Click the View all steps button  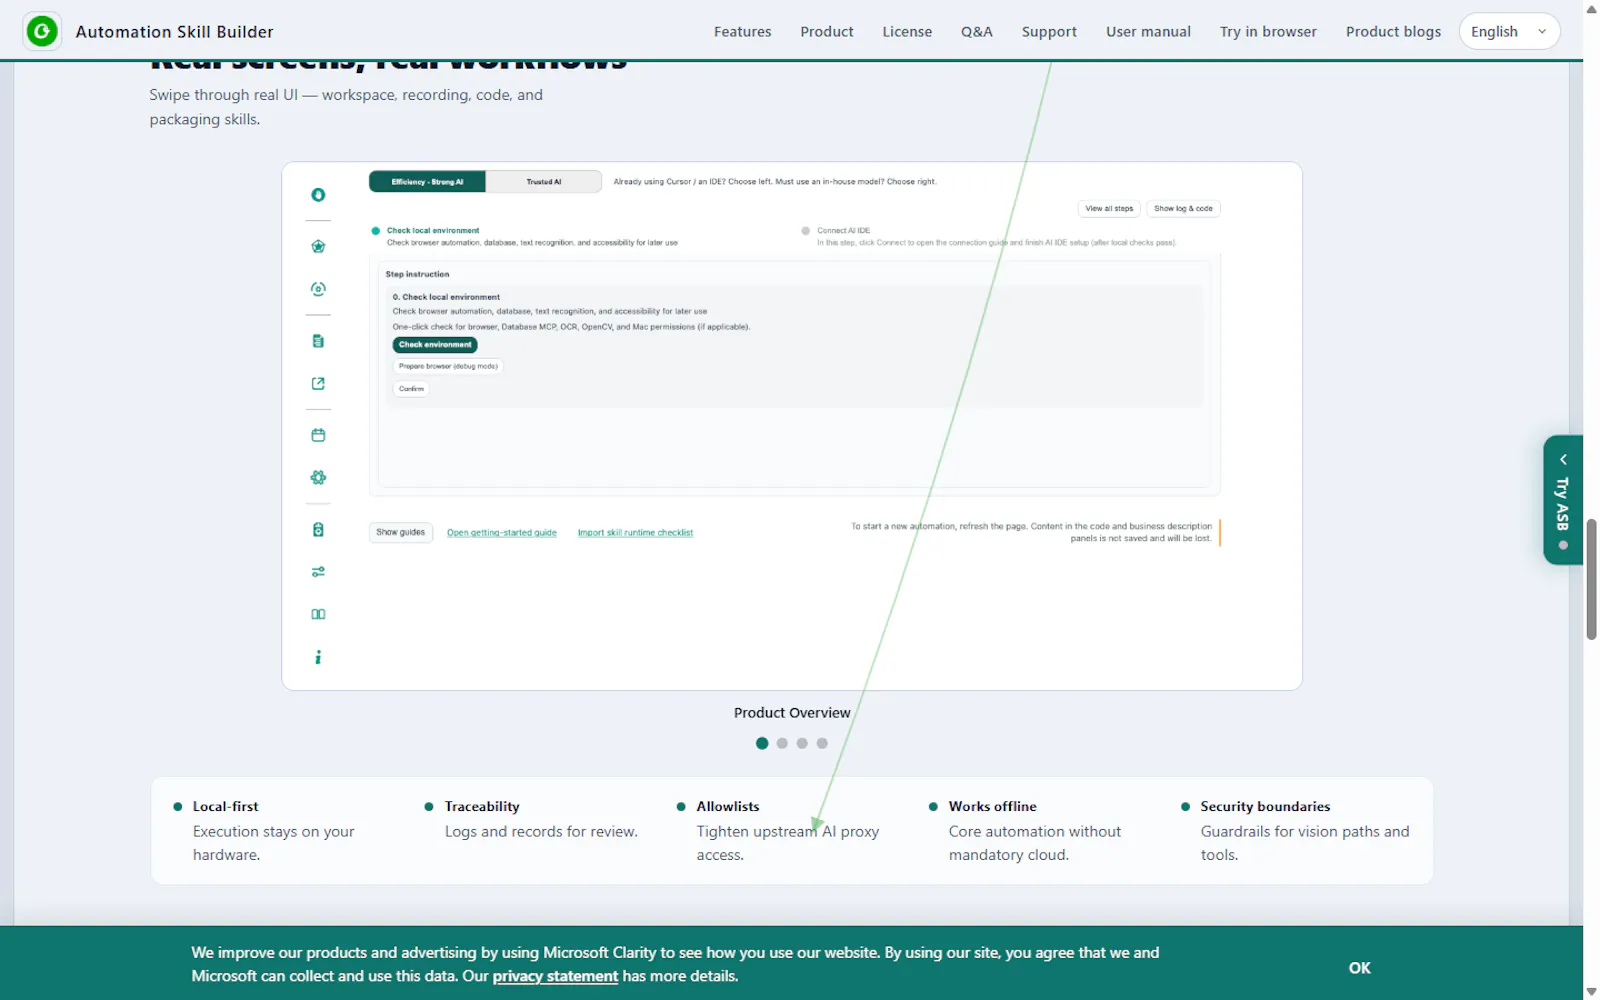(x=1109, y=209)
